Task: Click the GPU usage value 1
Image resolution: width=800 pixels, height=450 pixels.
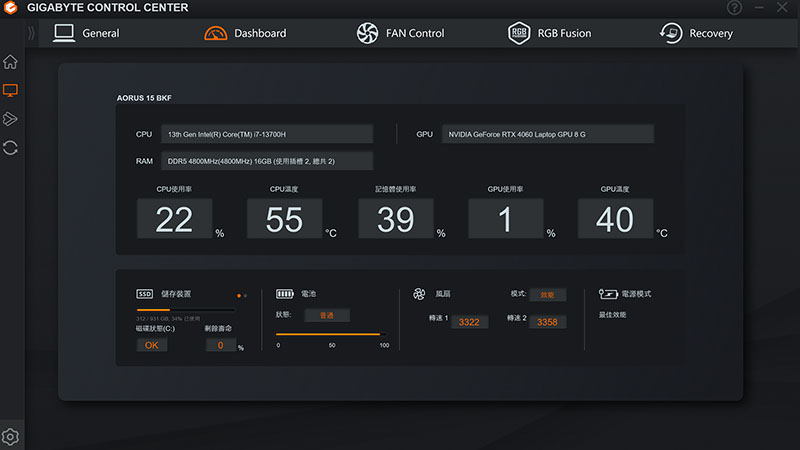Action: [x=506, y=219]
